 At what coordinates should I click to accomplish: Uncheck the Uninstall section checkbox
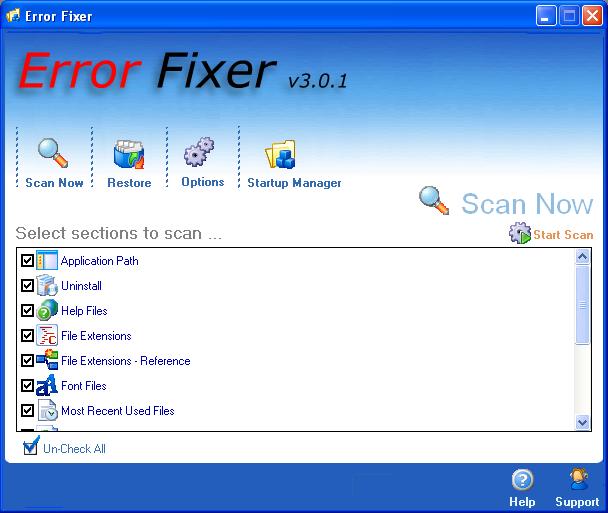28,286
